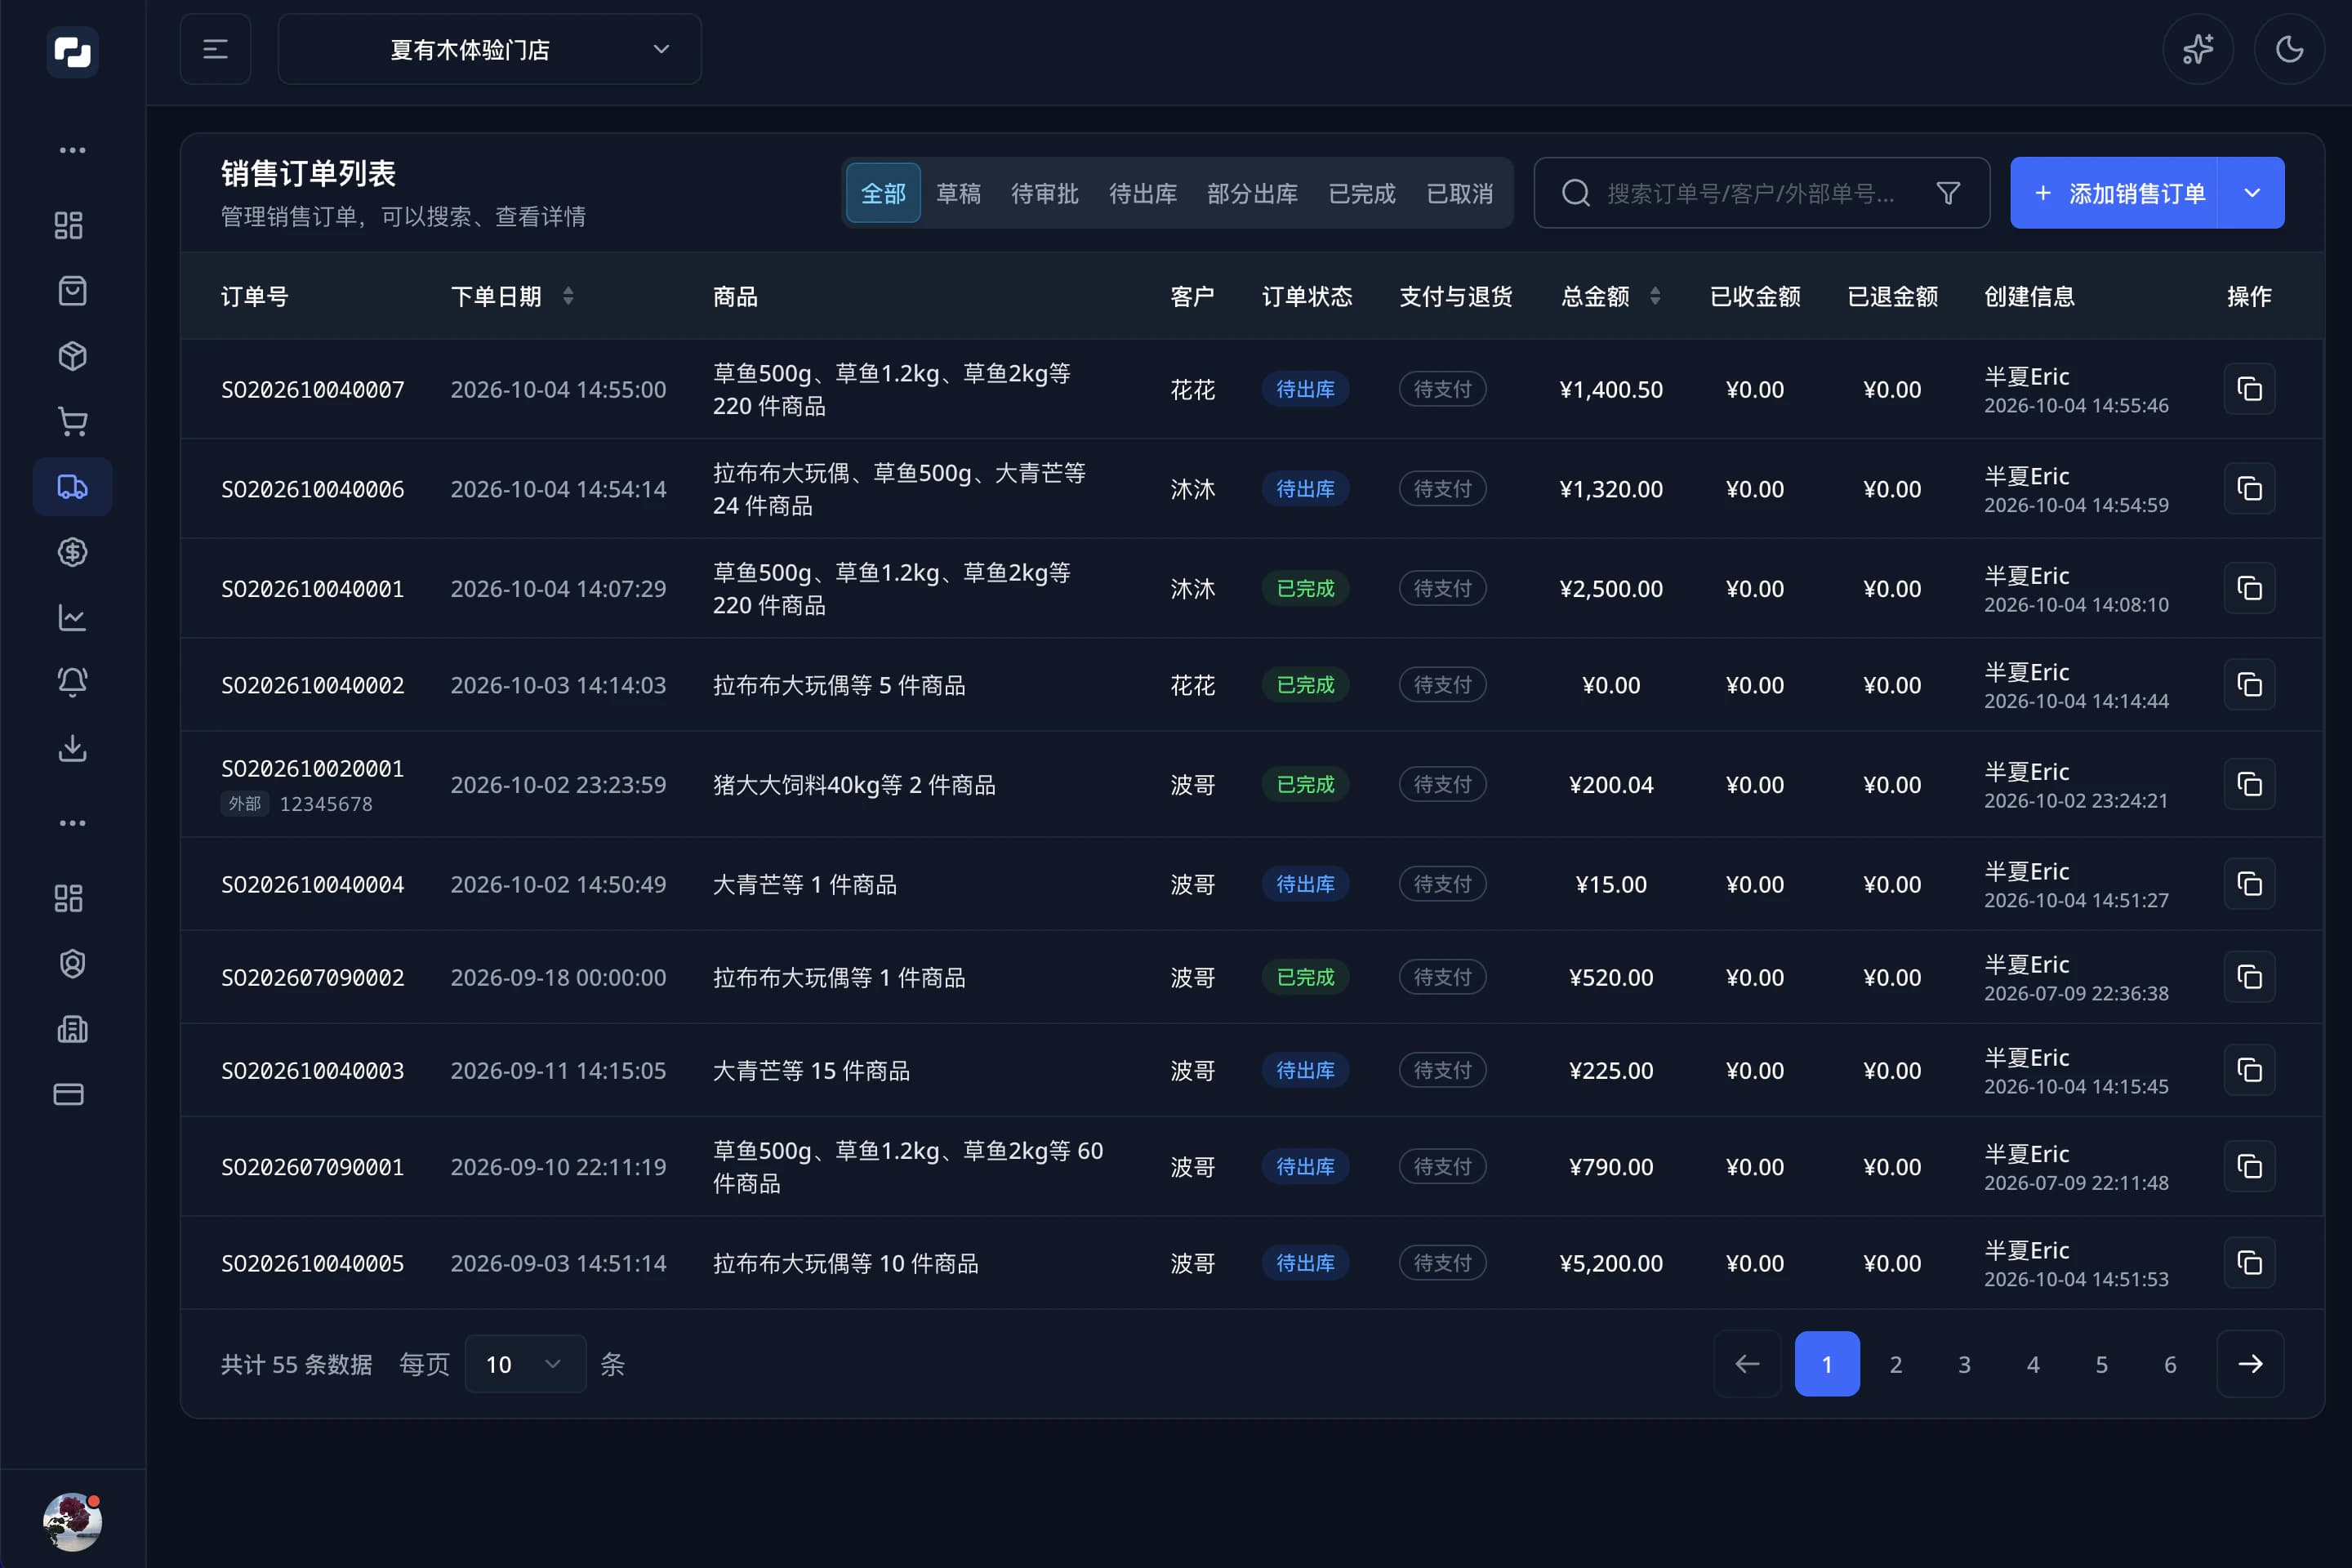
Task: Open the package cube sidebar icon
Action: (x=72, y=356)
